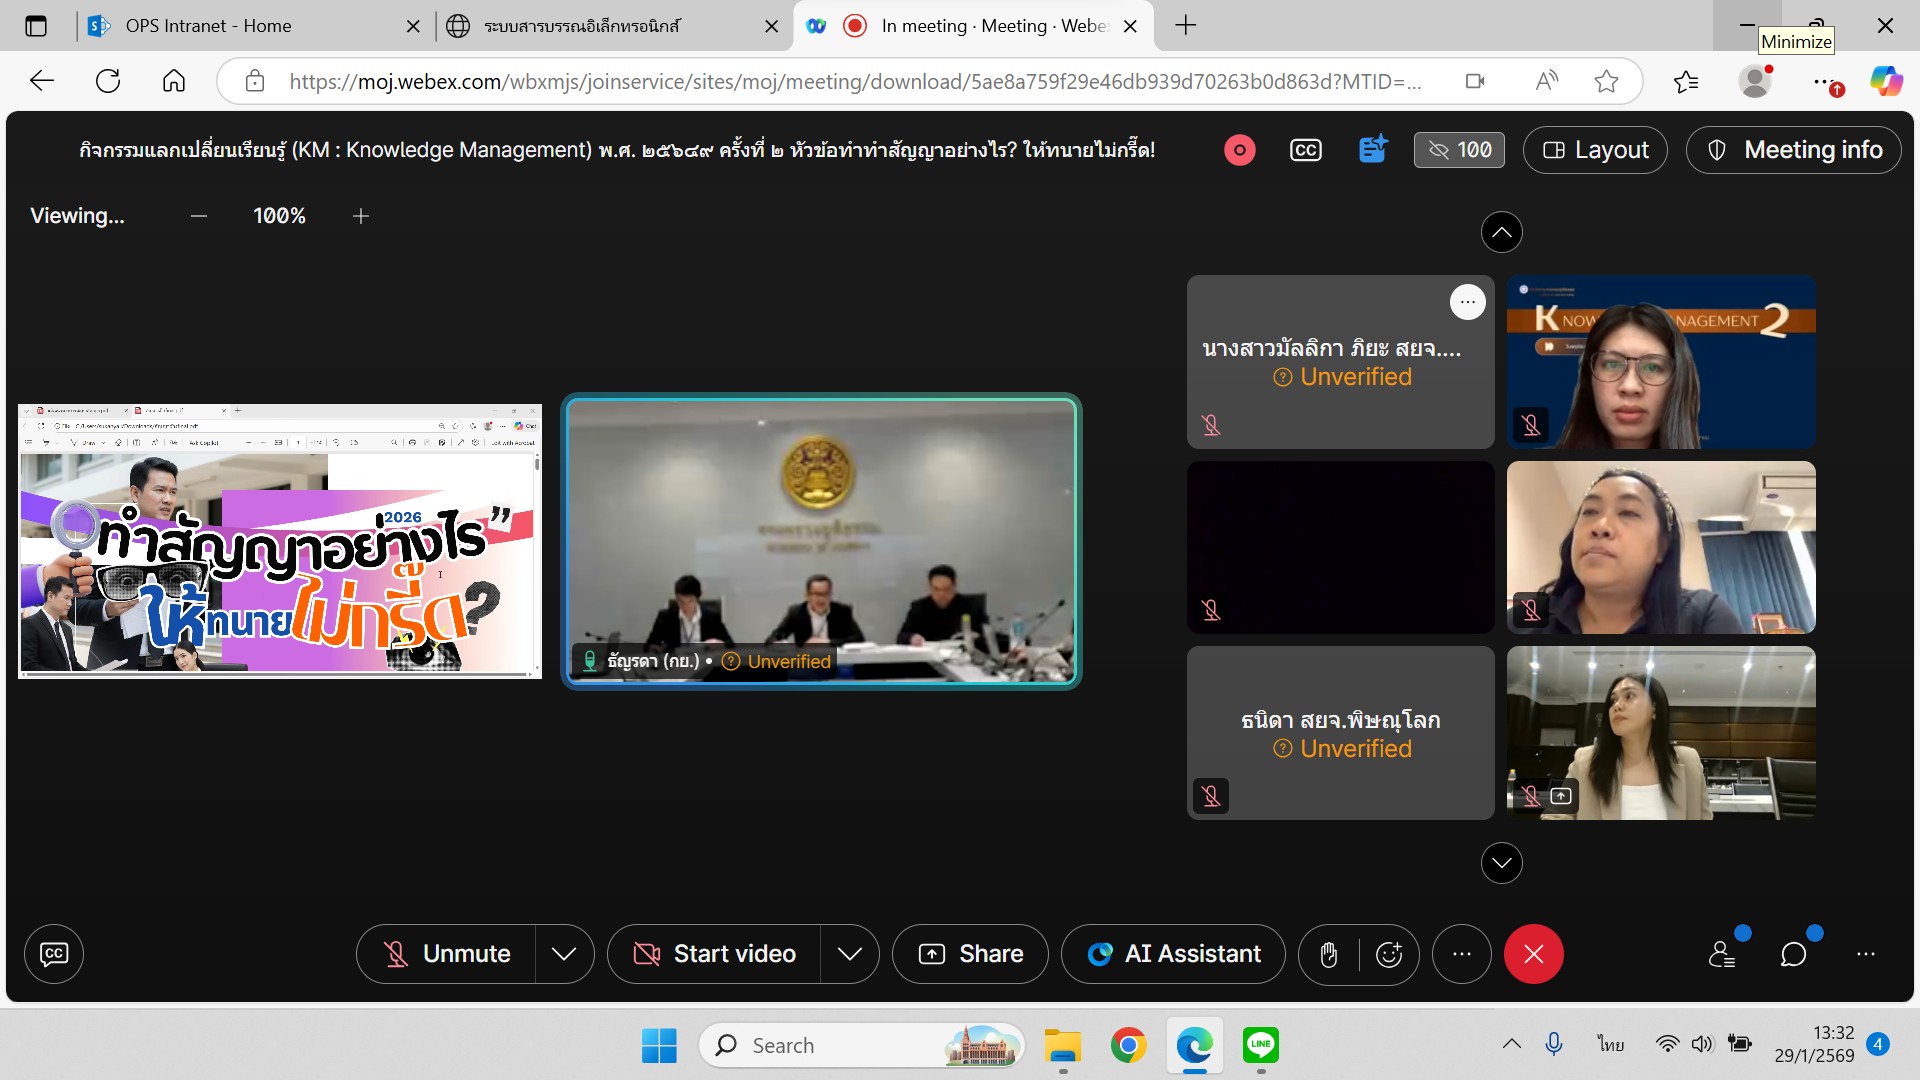The width and height of the screenshot is (1920, 1080).
Task: Click the raise hand icon
Action: pyautogui.click(x=1329, y=955)
